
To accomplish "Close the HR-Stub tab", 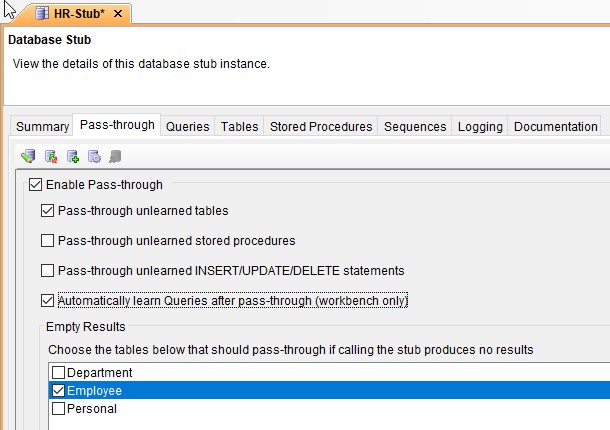I will click(x=119, y=14).
